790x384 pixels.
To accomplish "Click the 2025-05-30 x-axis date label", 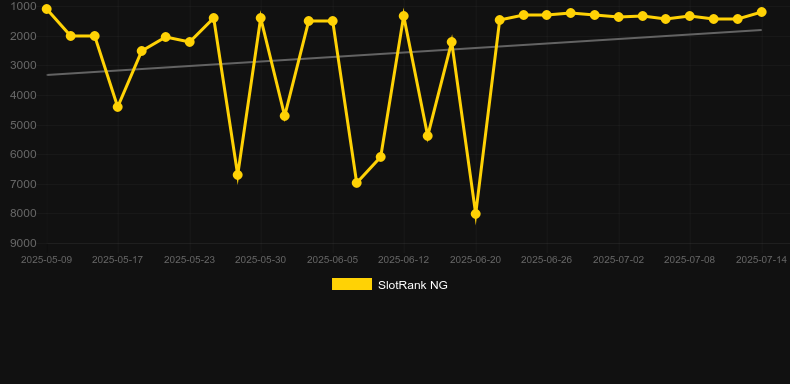I will click(260, 260).
